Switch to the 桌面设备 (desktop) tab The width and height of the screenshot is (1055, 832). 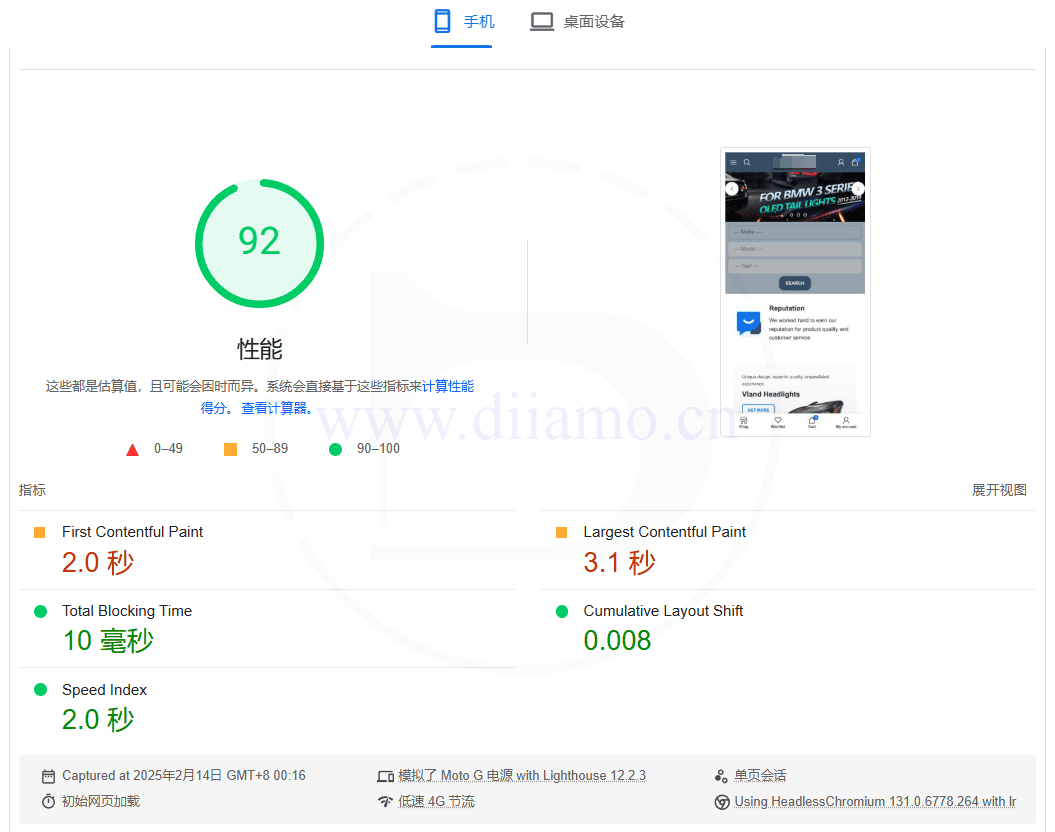(x=577, y=22)
